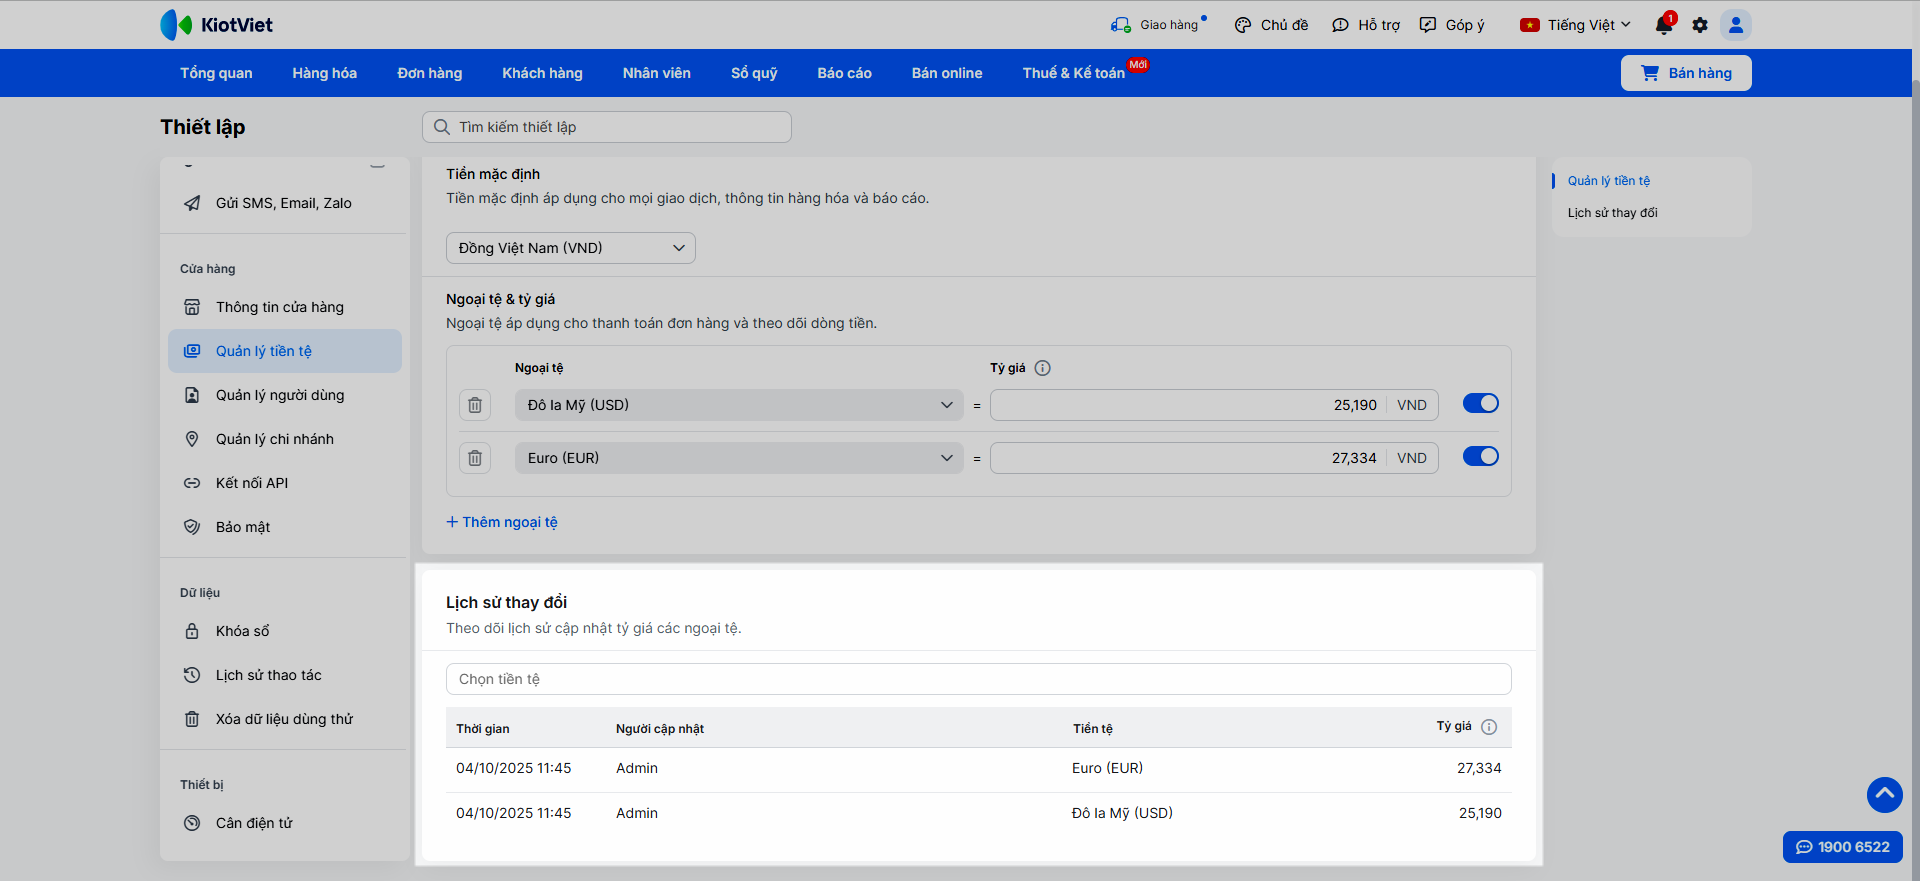The image size is (1920, 881).
Task: Click the KiotViet logo
Action: click(x=217, y=25)
